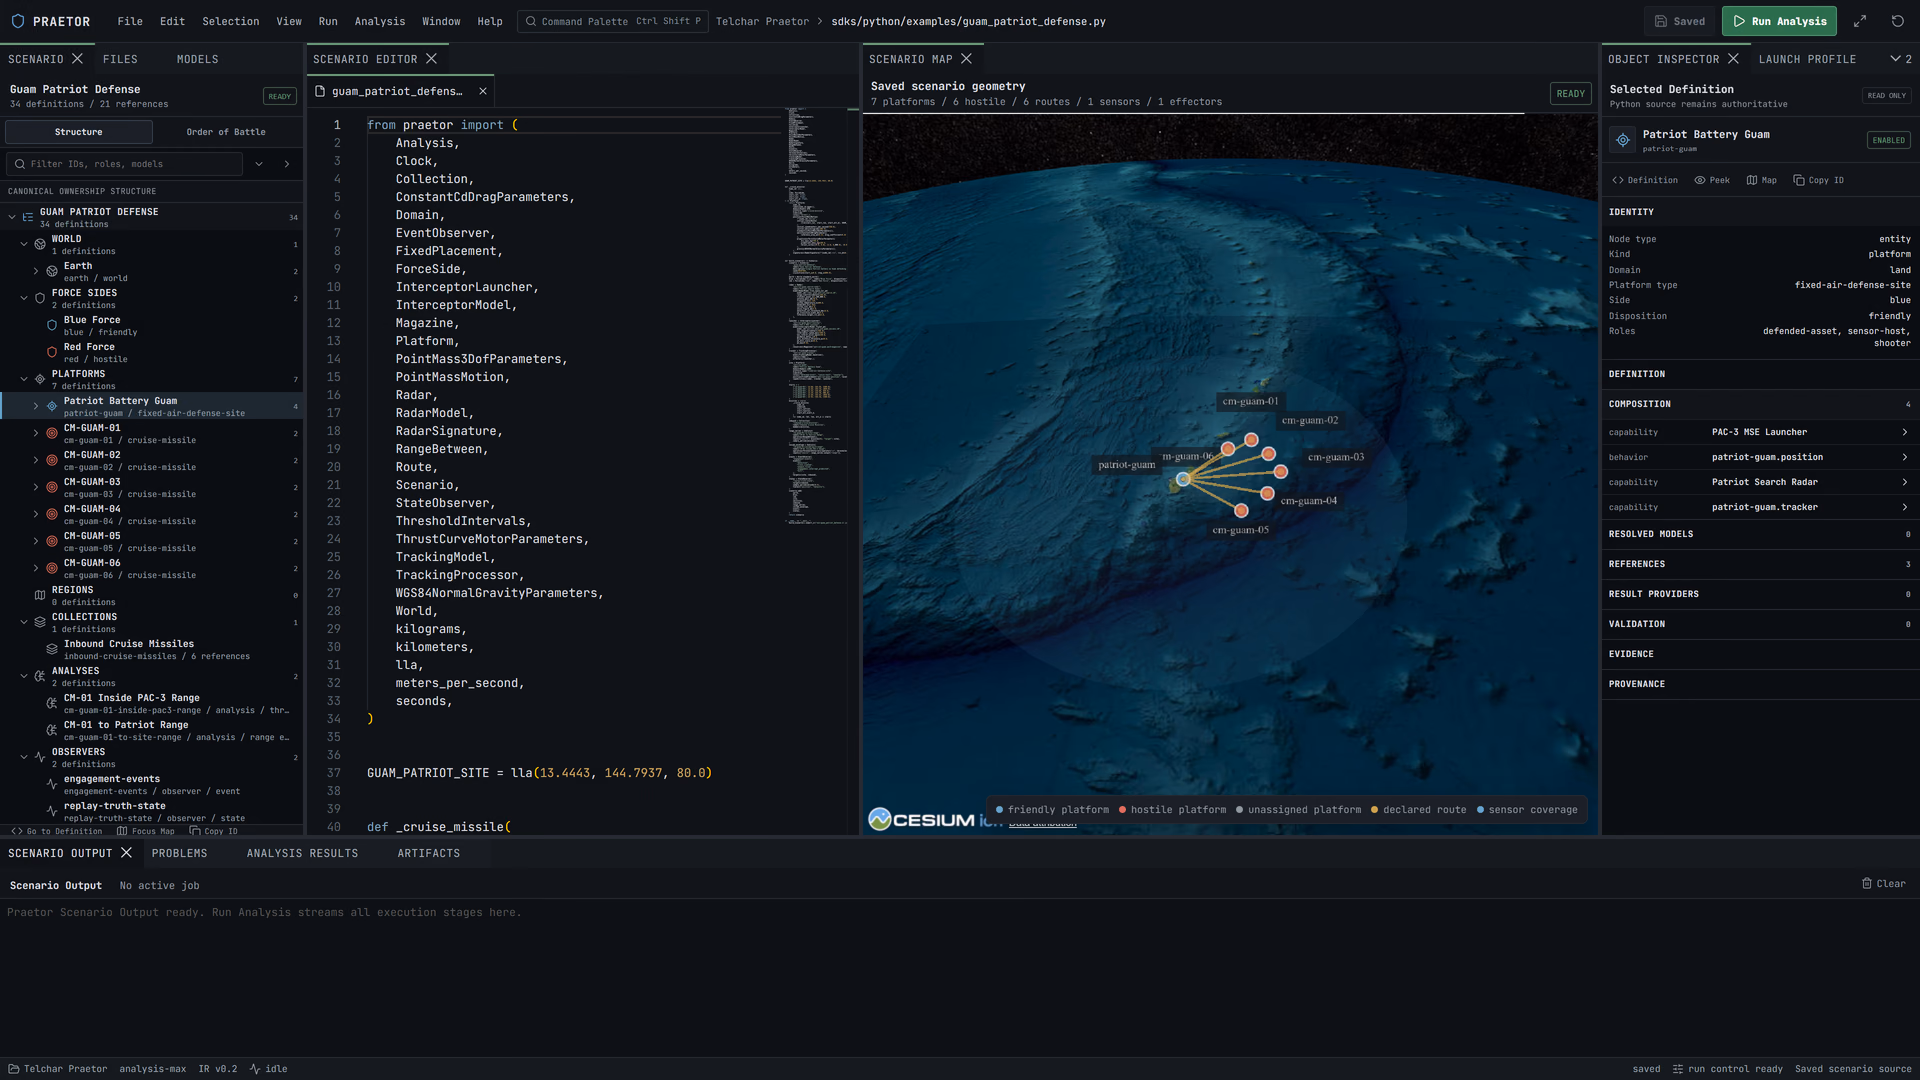Click the Regions map icon in tree
The height and width of the screenshot is (1080, 1920).
pos(40,595)
